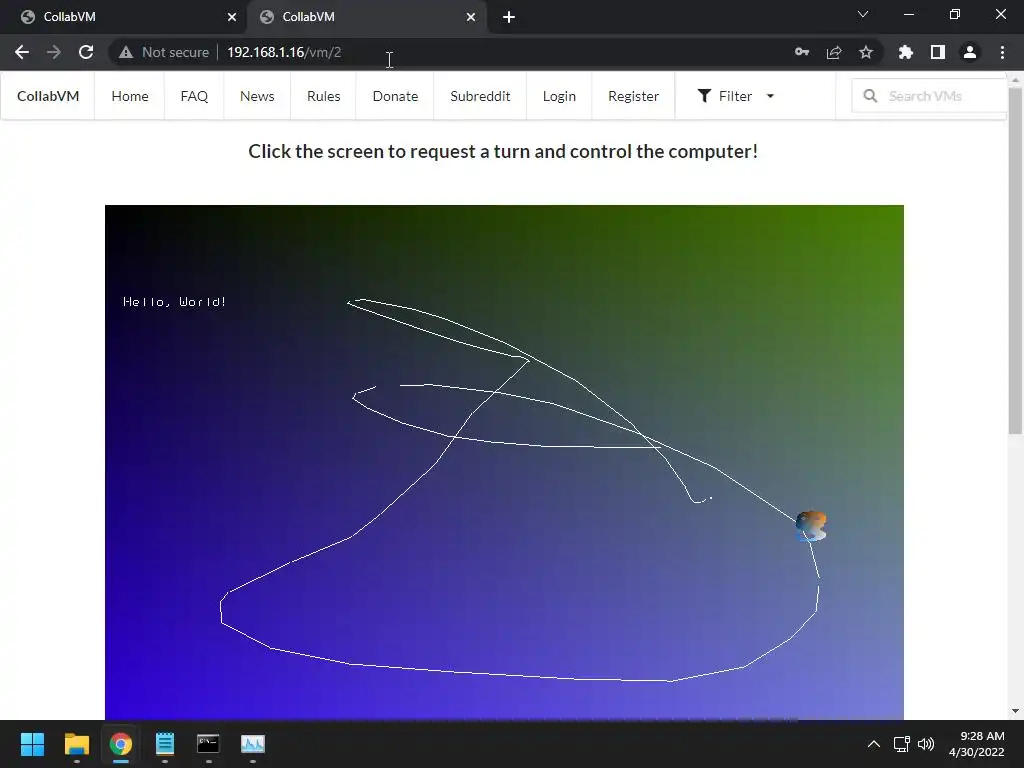Show hidden tray icons chevron
1024x768 pixels.
click(x=874, y=744)
